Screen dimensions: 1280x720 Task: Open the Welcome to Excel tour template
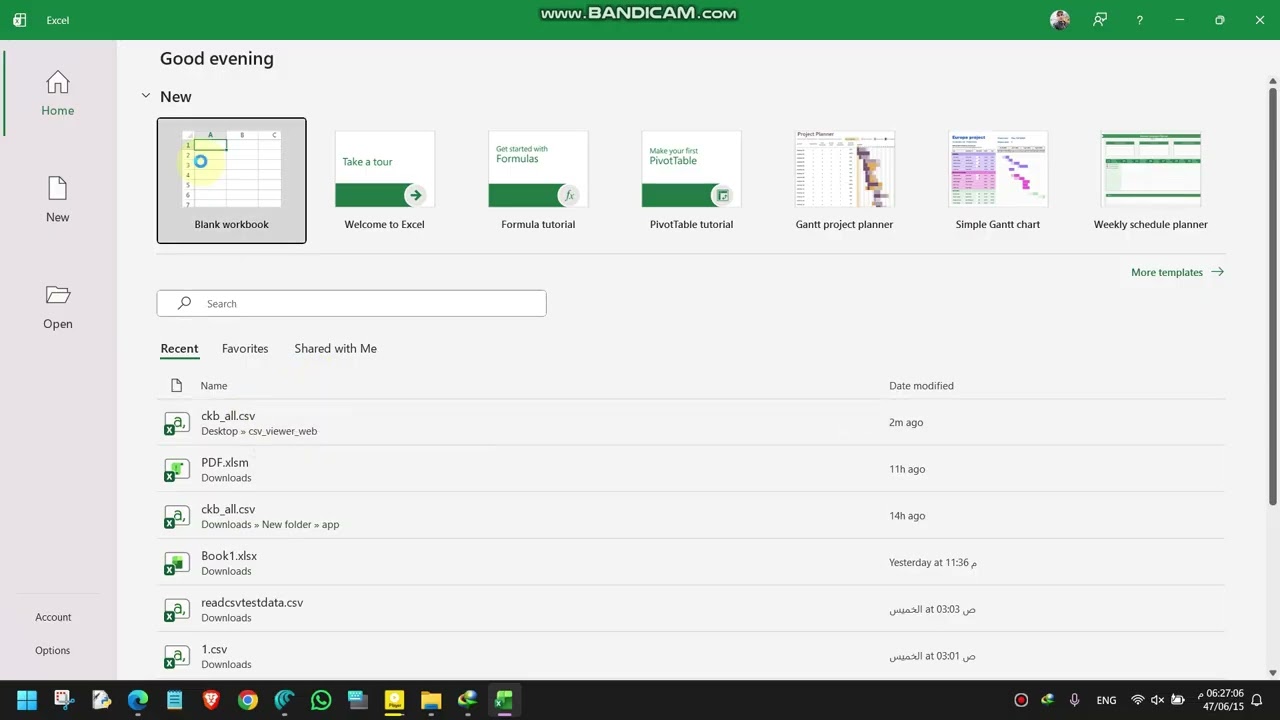(384, 181)
